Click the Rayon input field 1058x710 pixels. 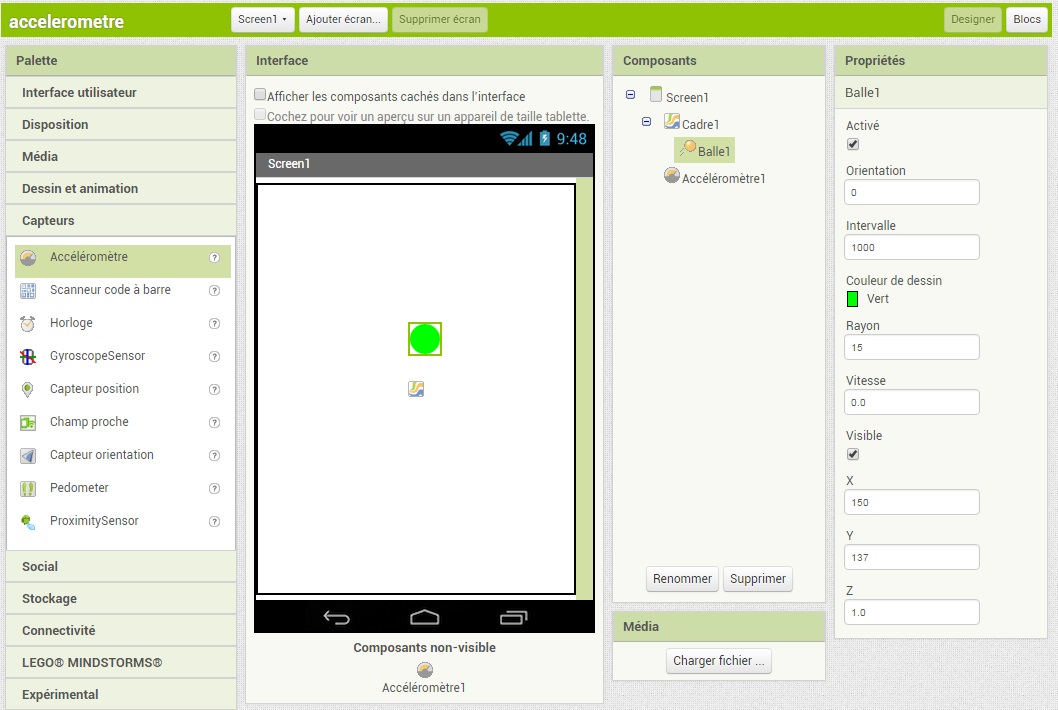pyautogui.click(x=912, y=347)
